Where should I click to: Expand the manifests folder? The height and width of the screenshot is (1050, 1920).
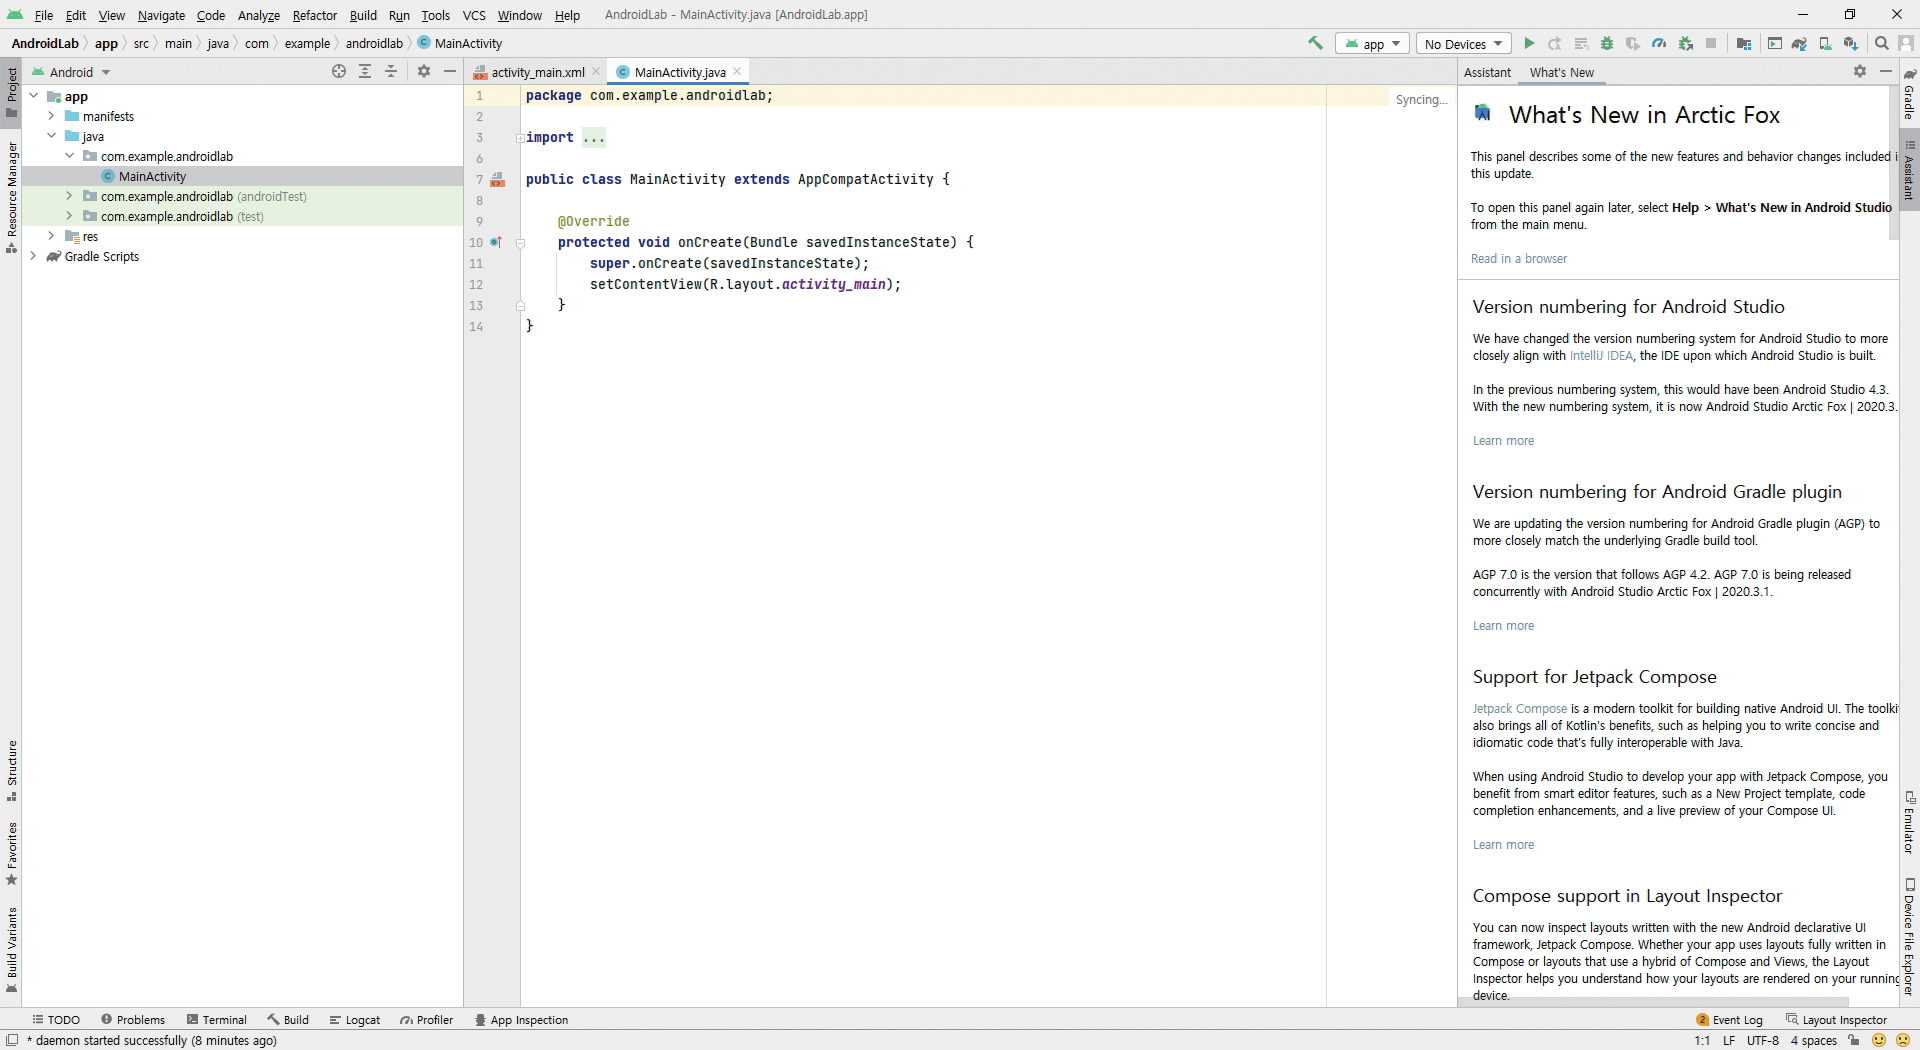pyautogui.click(x=51, y=116)
